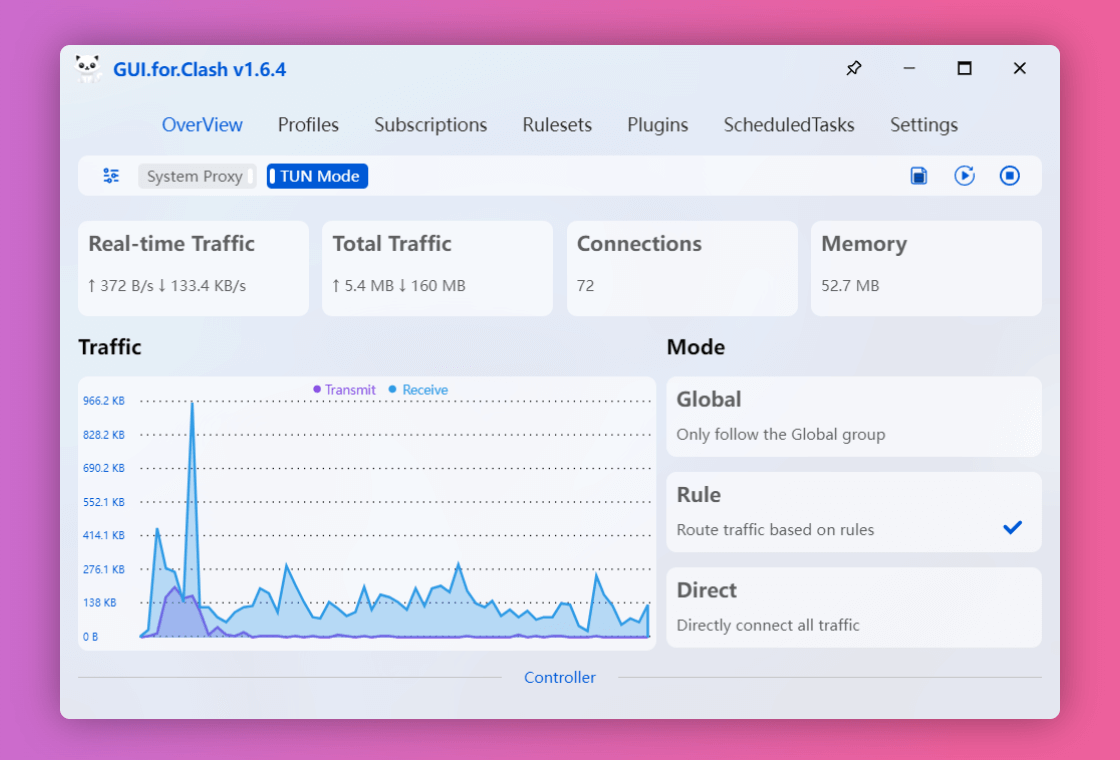Open the quick settings sliders icon
Viewport: 1120px width, 760px height.
(111, 176)
